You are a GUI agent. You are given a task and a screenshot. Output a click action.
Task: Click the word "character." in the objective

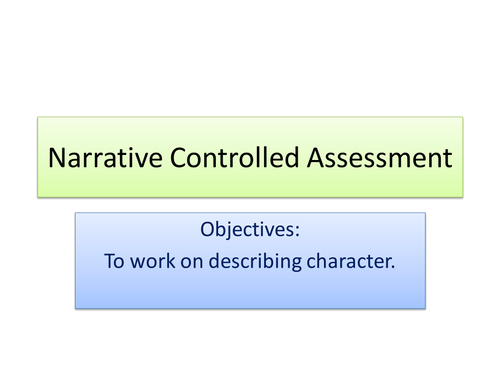tap(351, 261)
